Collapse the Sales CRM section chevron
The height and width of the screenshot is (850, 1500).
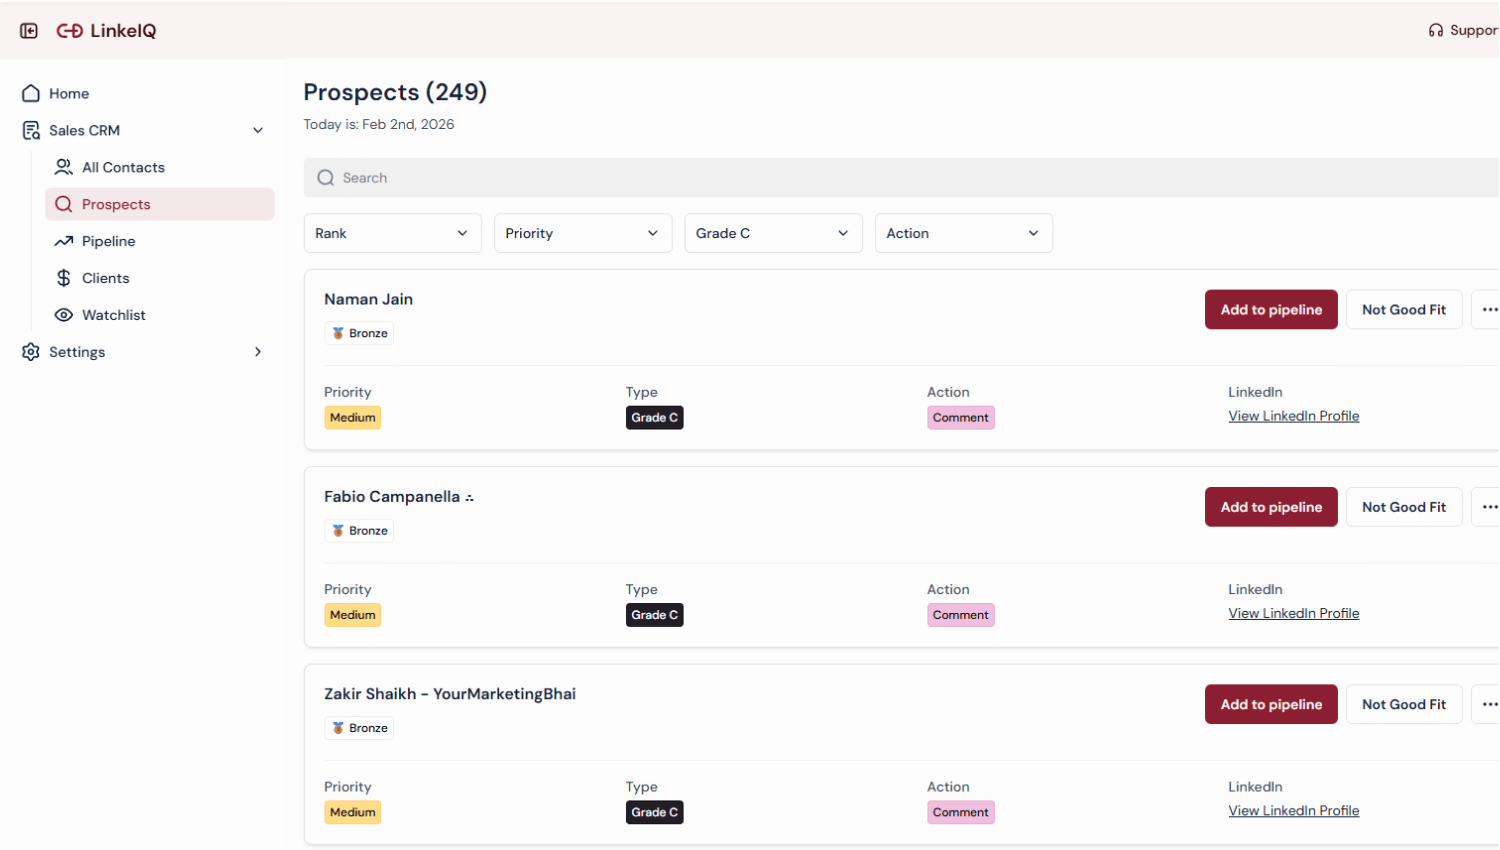click(x=258, y=131)
